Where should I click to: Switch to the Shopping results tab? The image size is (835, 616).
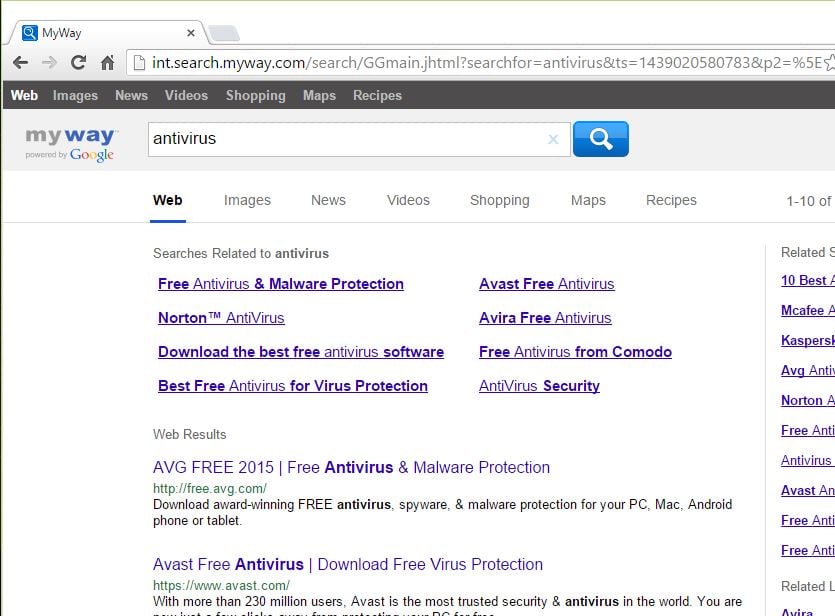(x=499, y=200)
